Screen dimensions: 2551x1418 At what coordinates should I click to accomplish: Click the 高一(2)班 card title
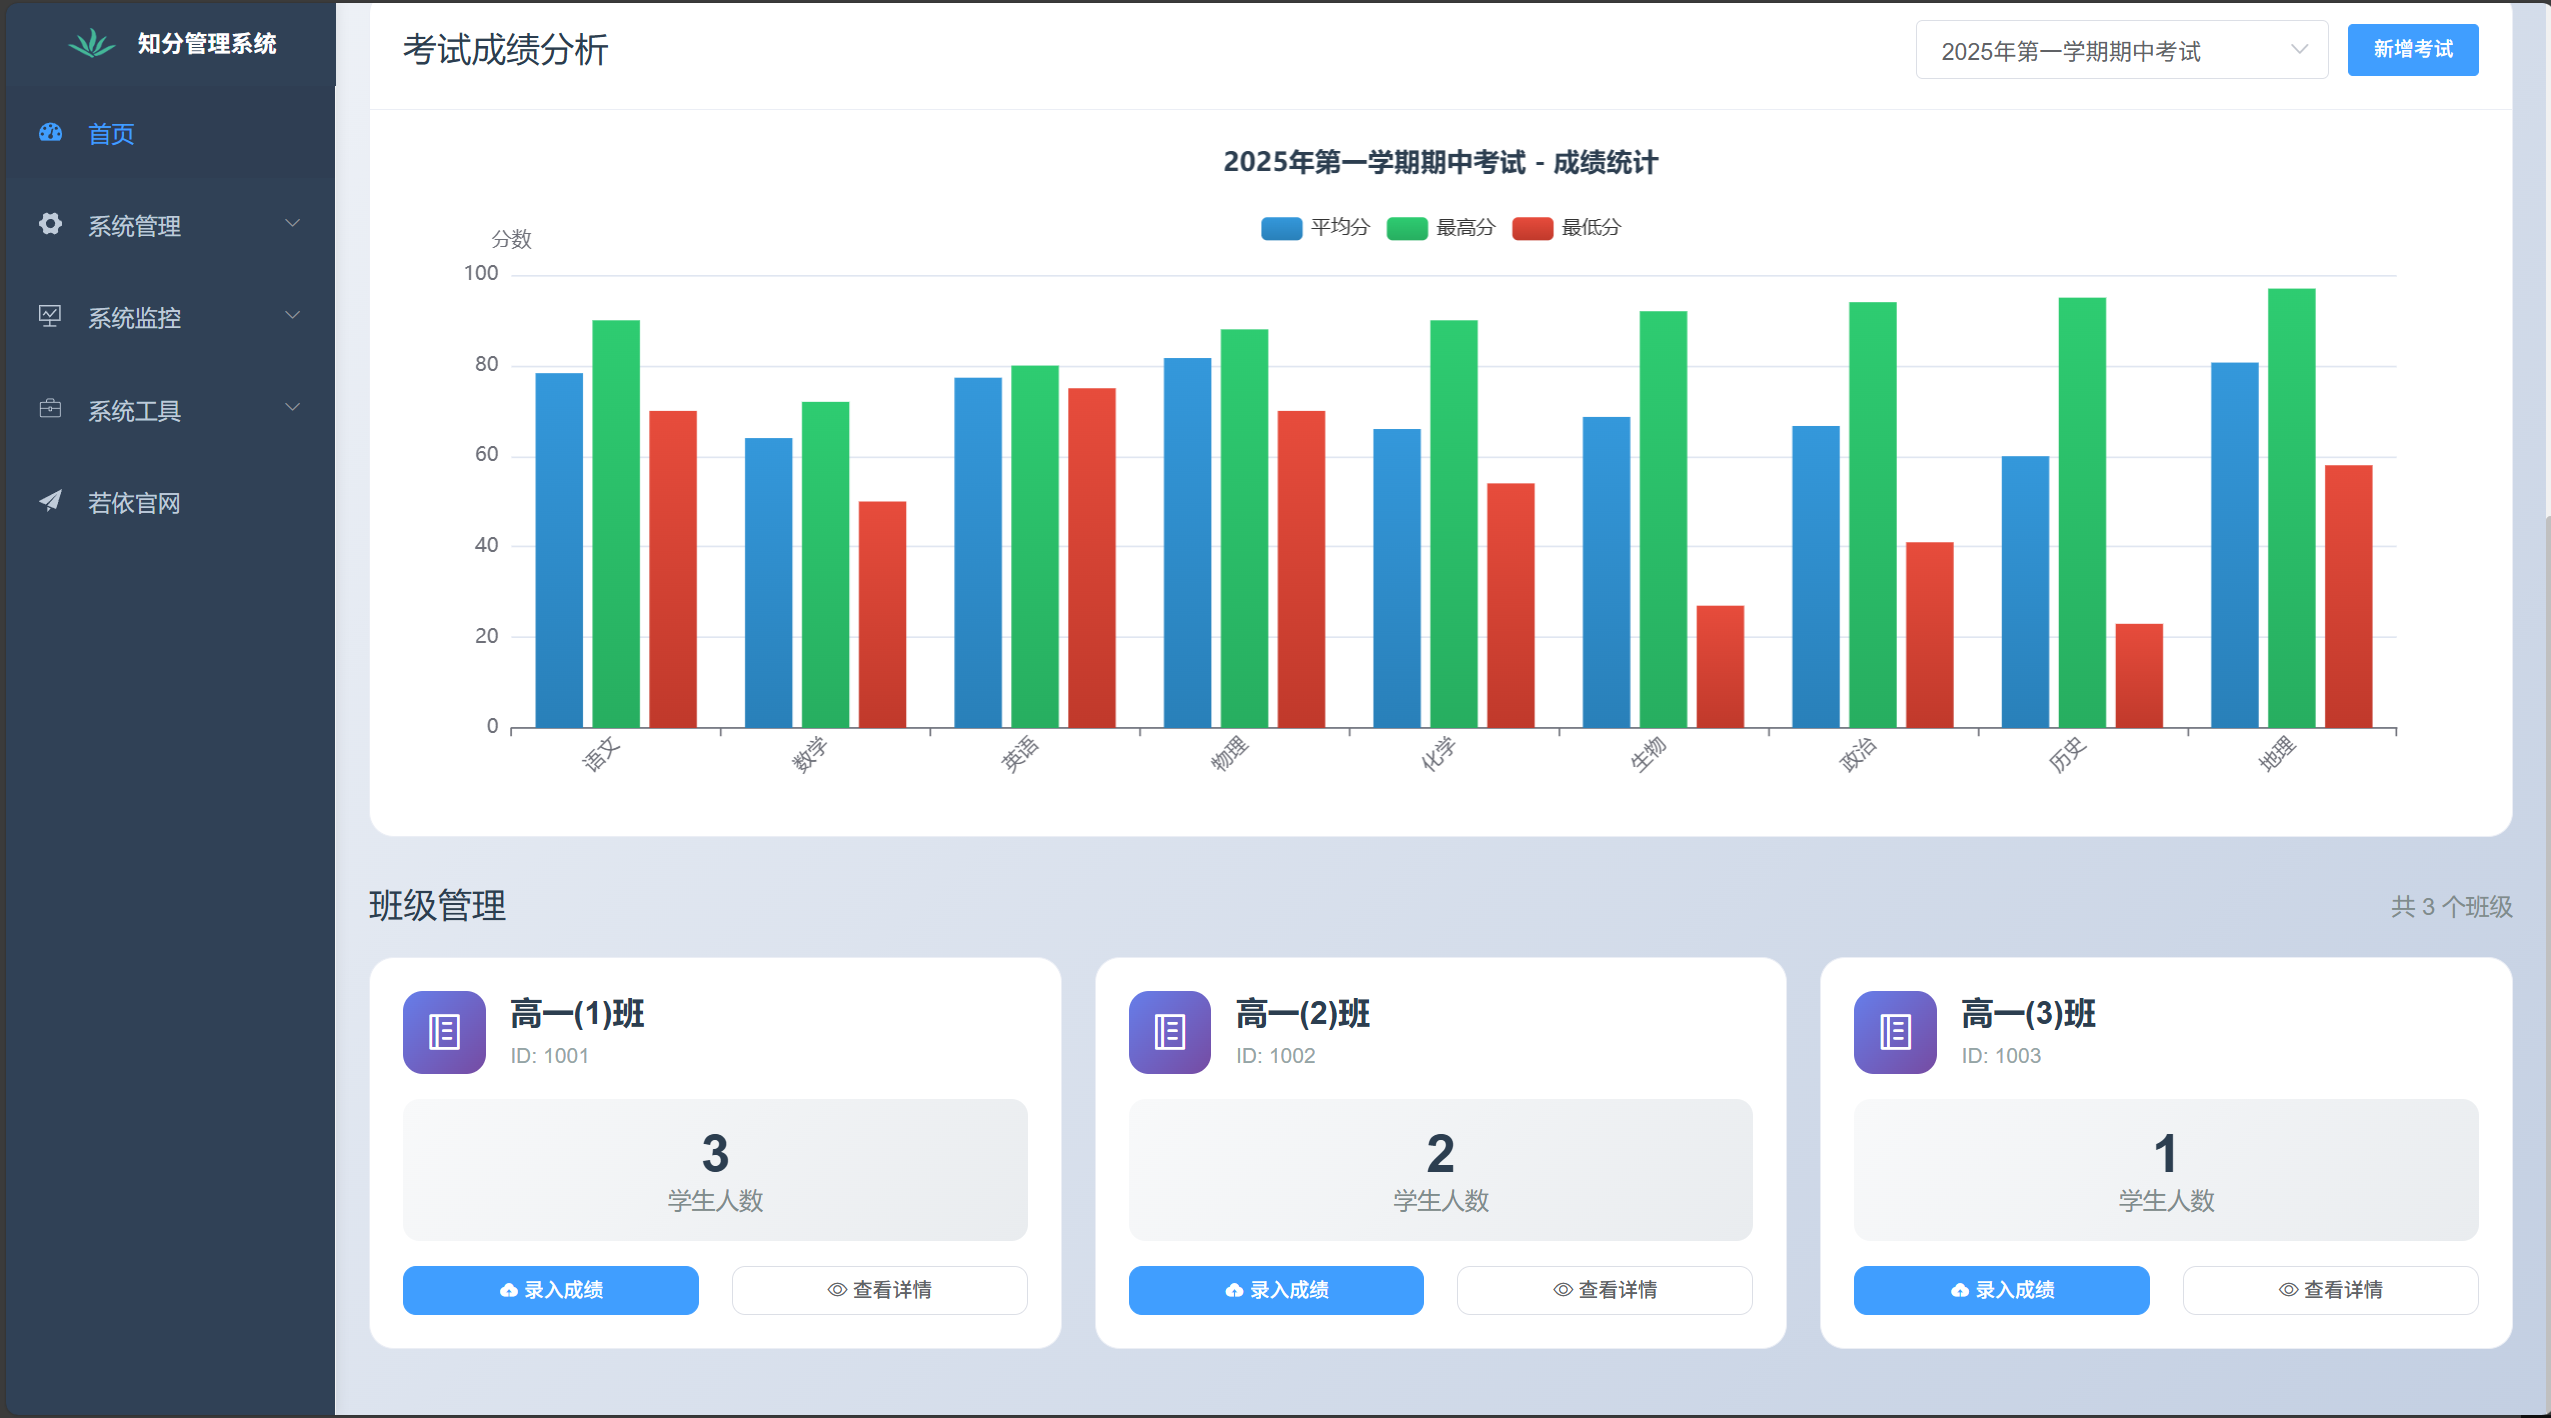pyautogui.click(x=1303, y=1014)
